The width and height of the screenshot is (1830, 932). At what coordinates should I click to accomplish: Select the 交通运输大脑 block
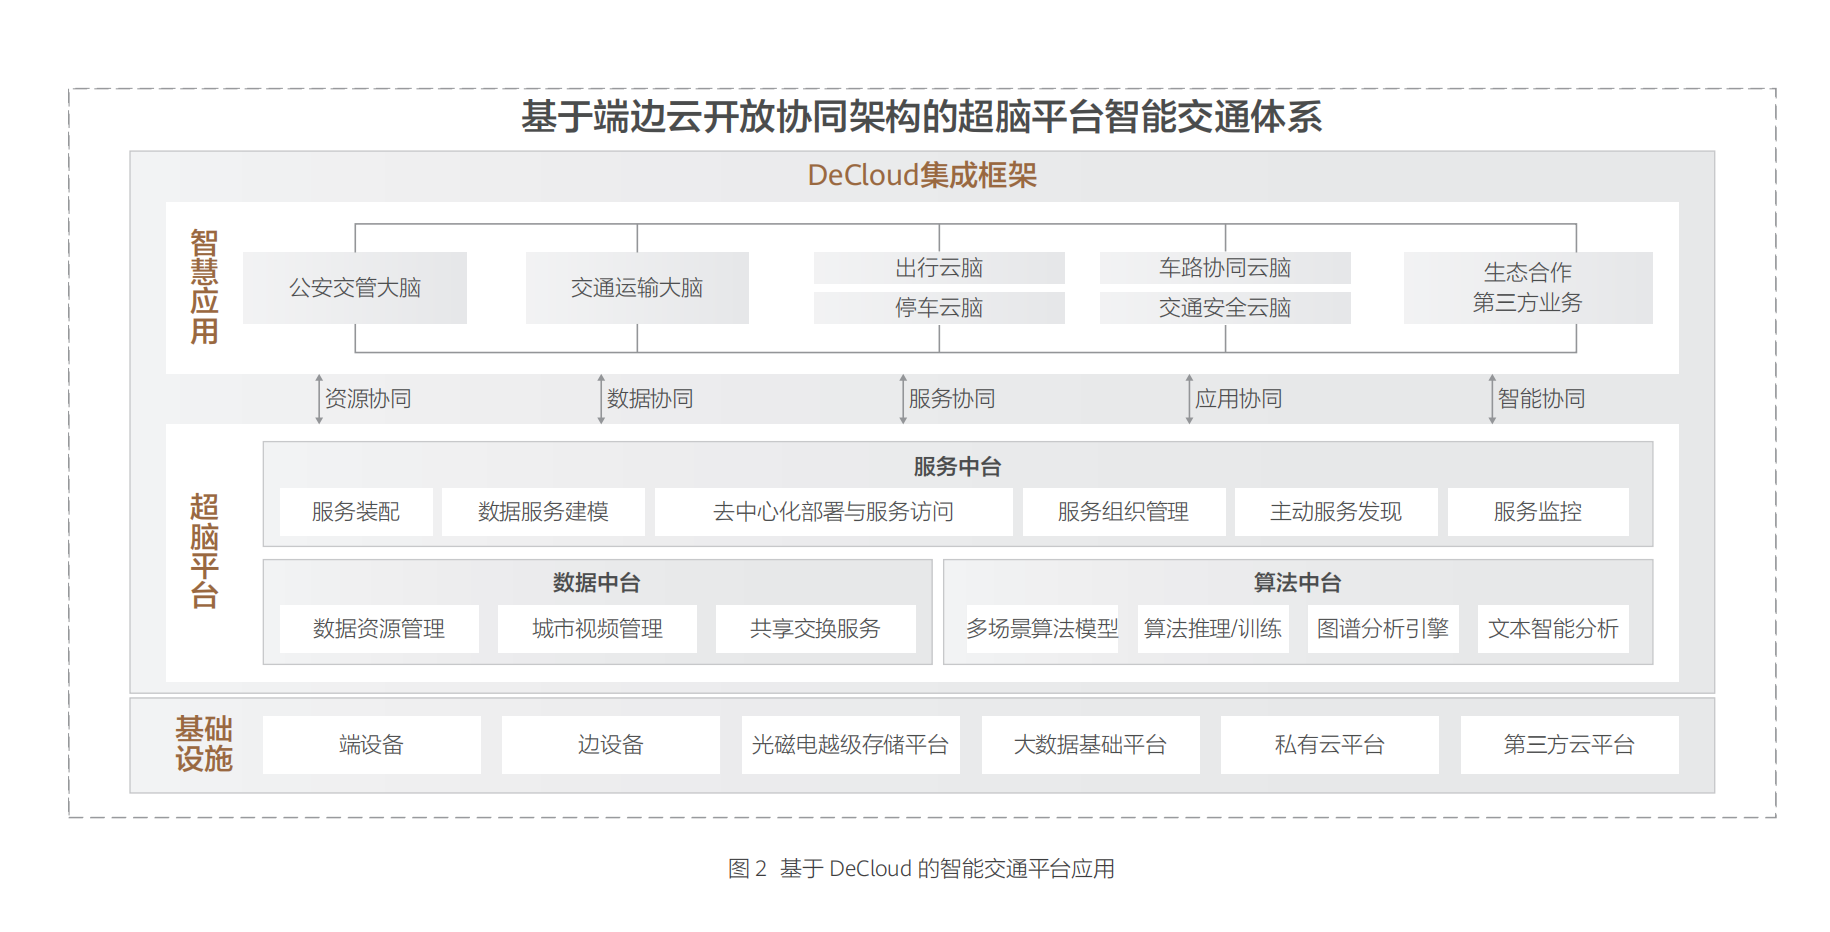pos(637,288)
